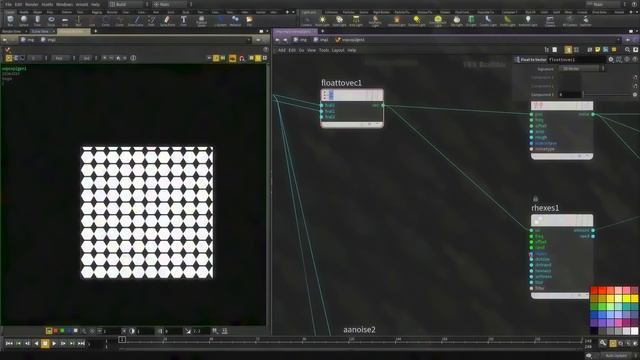Jump to last frame of timeline
This screenshot has height=360, width=640.
coord(81,344)
